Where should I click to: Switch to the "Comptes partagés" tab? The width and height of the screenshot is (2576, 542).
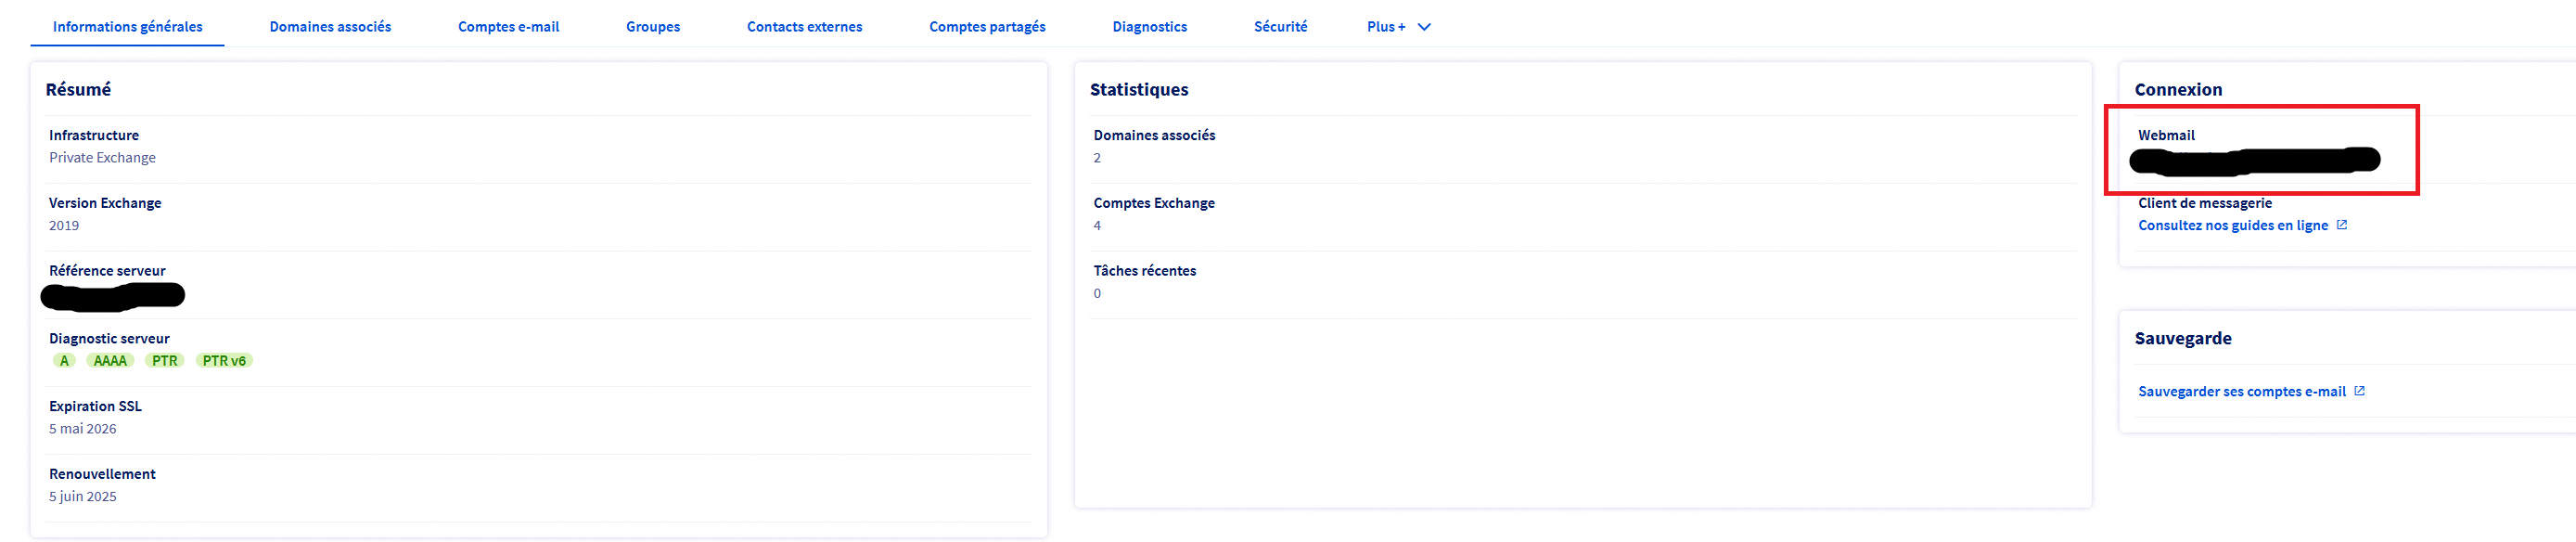click(x=986, y=27)
